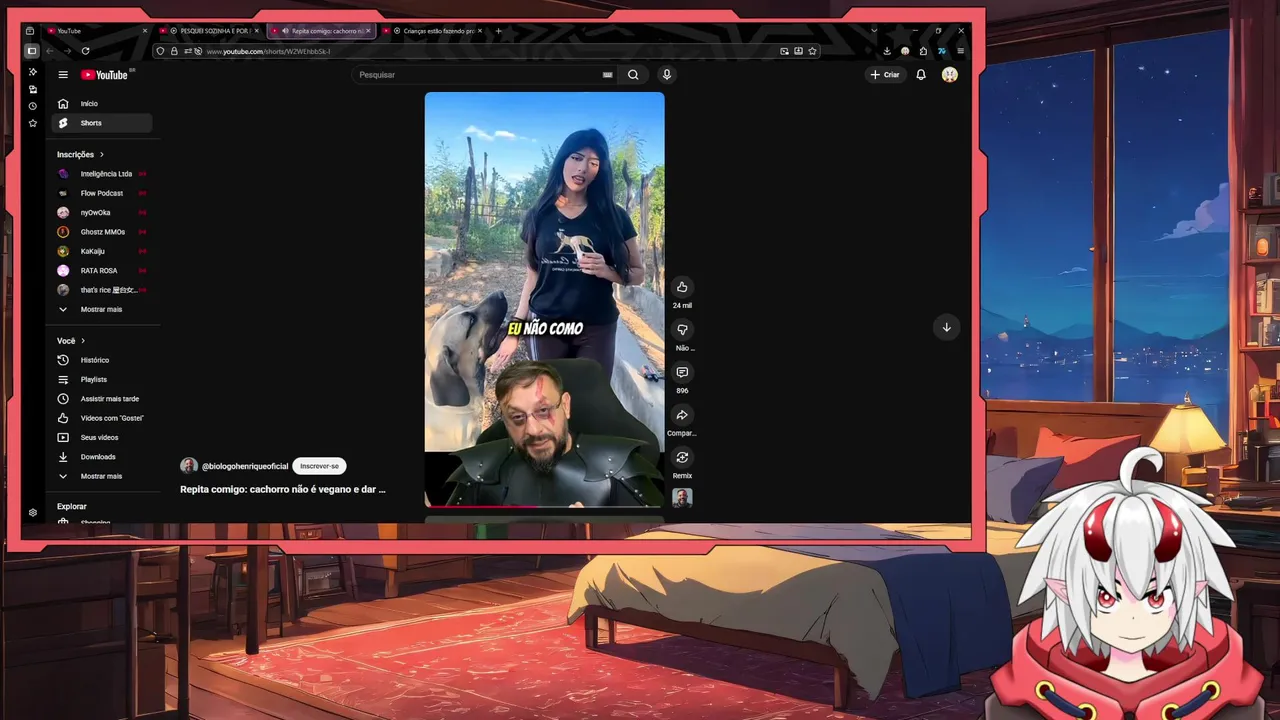
Task: Click the magnifier search button
Action: (x=633, y=75)
